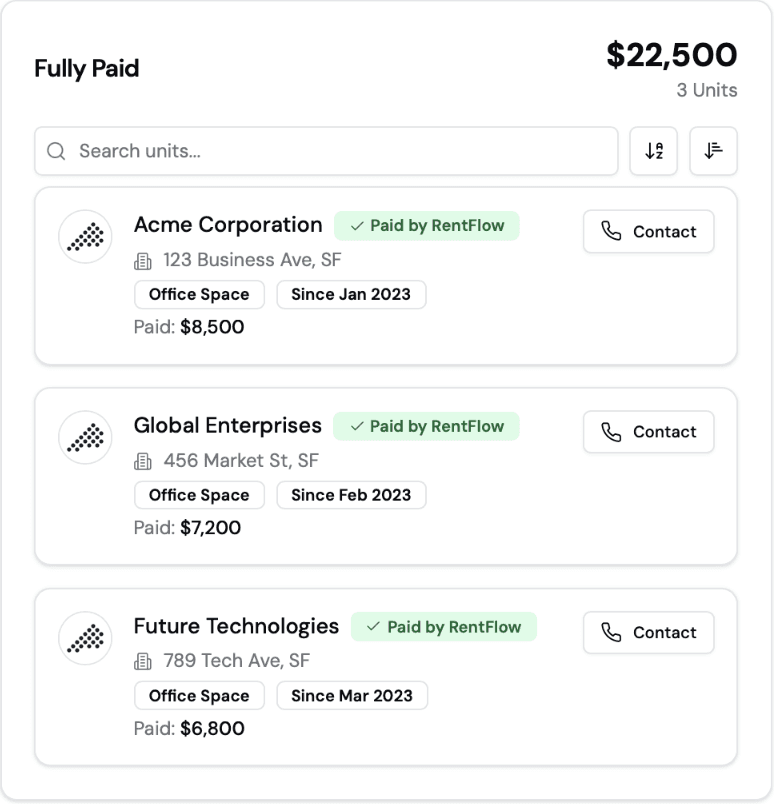The width and height of the screenshot is (774, 804).
Task: Click the alphabetical A-Z sort icon
Action: [x=653, y=151]
